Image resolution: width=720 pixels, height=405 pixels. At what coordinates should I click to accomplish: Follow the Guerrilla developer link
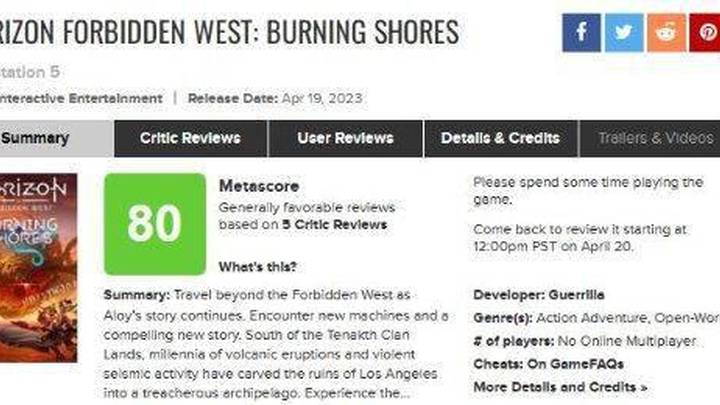[x=576, y=295]
